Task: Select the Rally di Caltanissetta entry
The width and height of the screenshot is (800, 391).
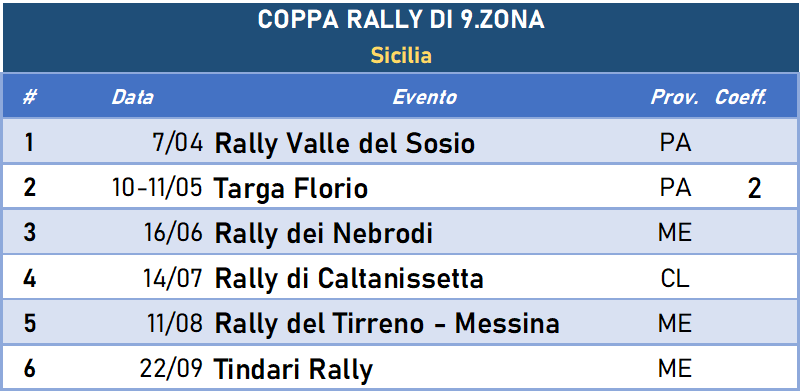Action: [349, 279]
